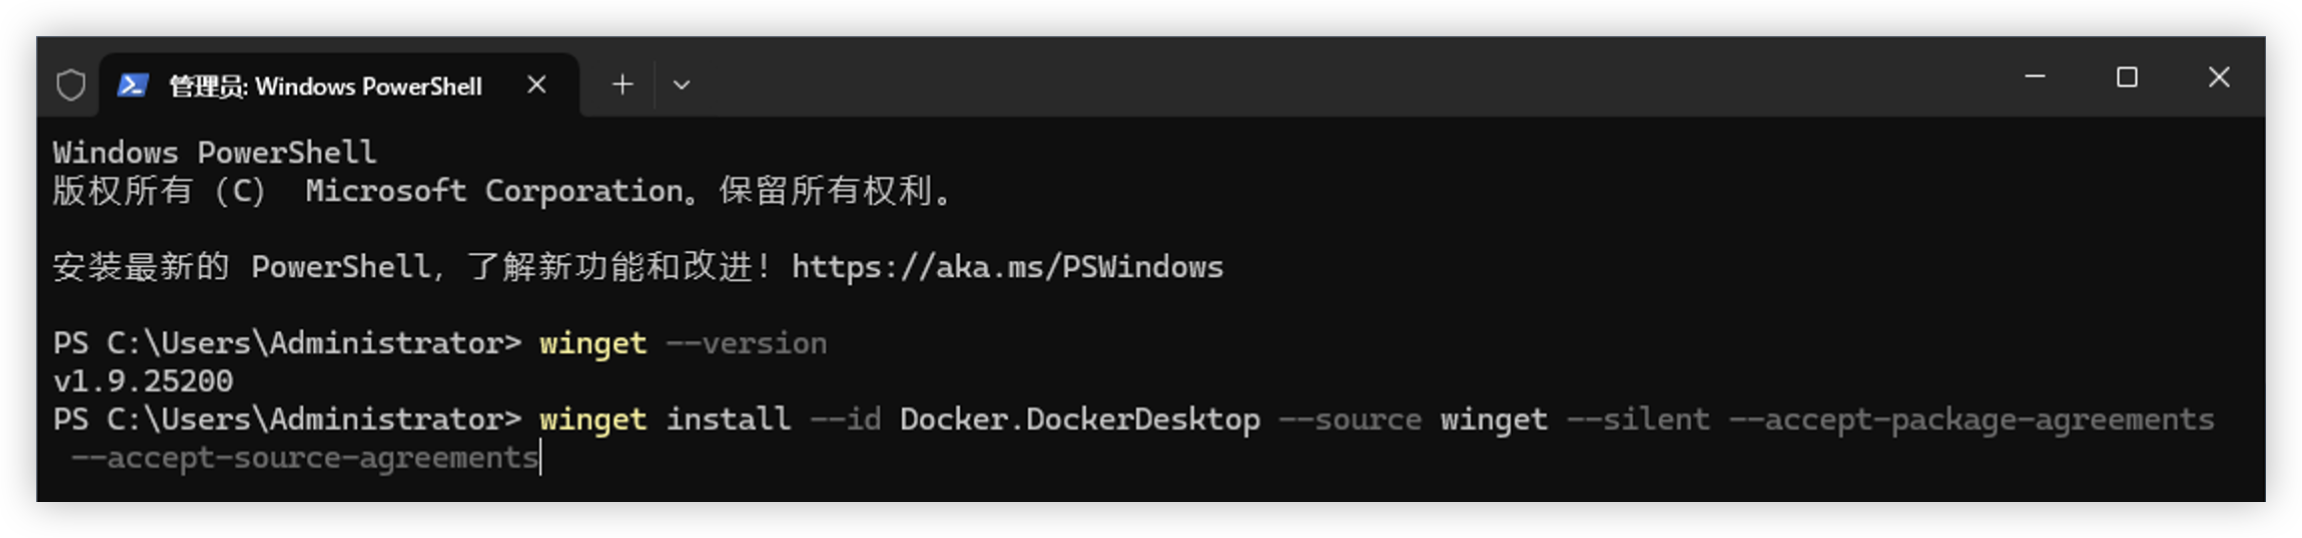Open a new tab with the plus button
The image size is (2302, 538).
pos(622,85)
